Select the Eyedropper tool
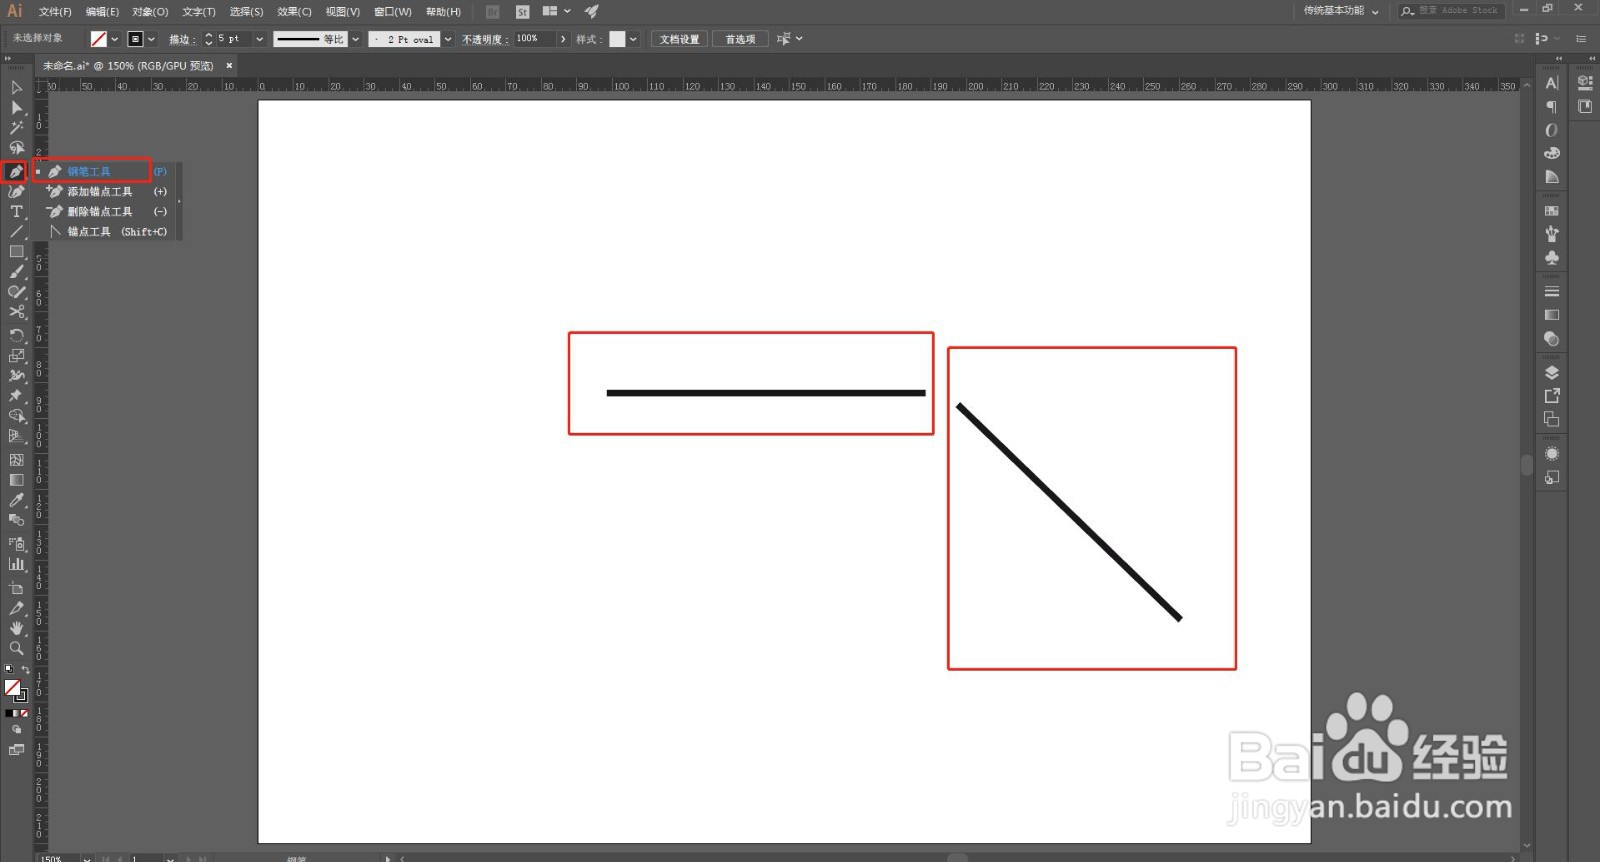This screenshot has height=862, width=1600. (16, 500)
